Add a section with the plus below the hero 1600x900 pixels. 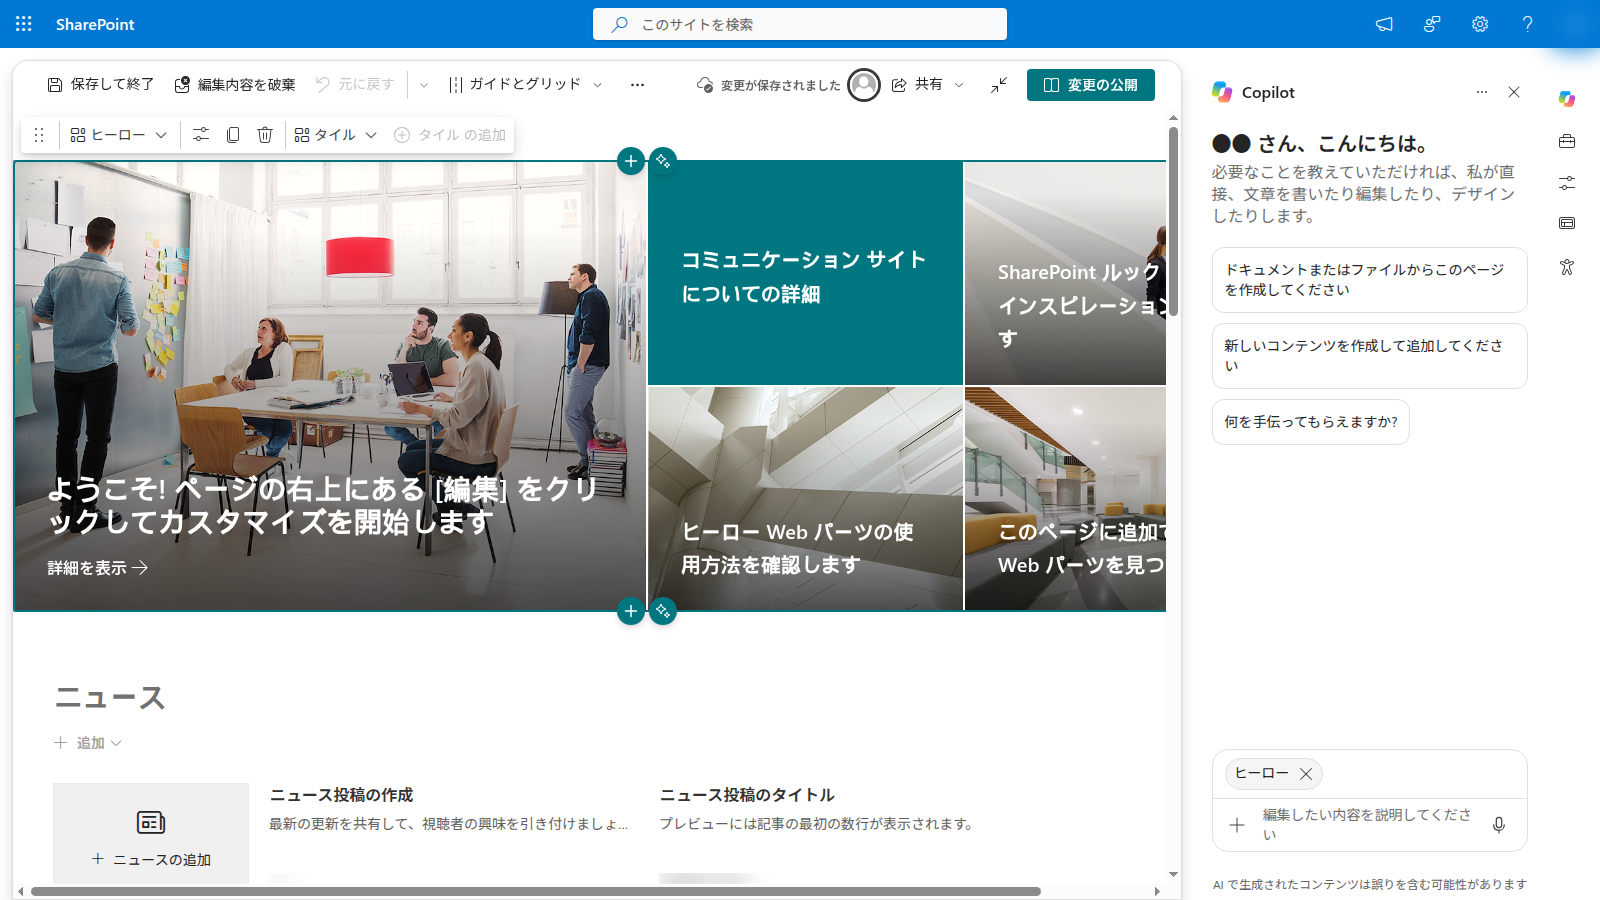pos(631,611)
